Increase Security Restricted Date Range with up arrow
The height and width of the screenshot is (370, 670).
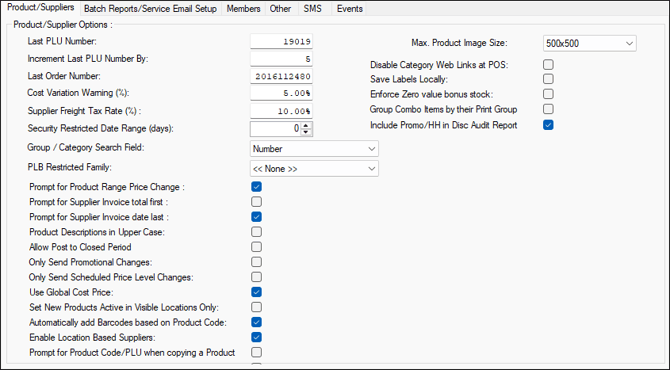coord(306,126)
